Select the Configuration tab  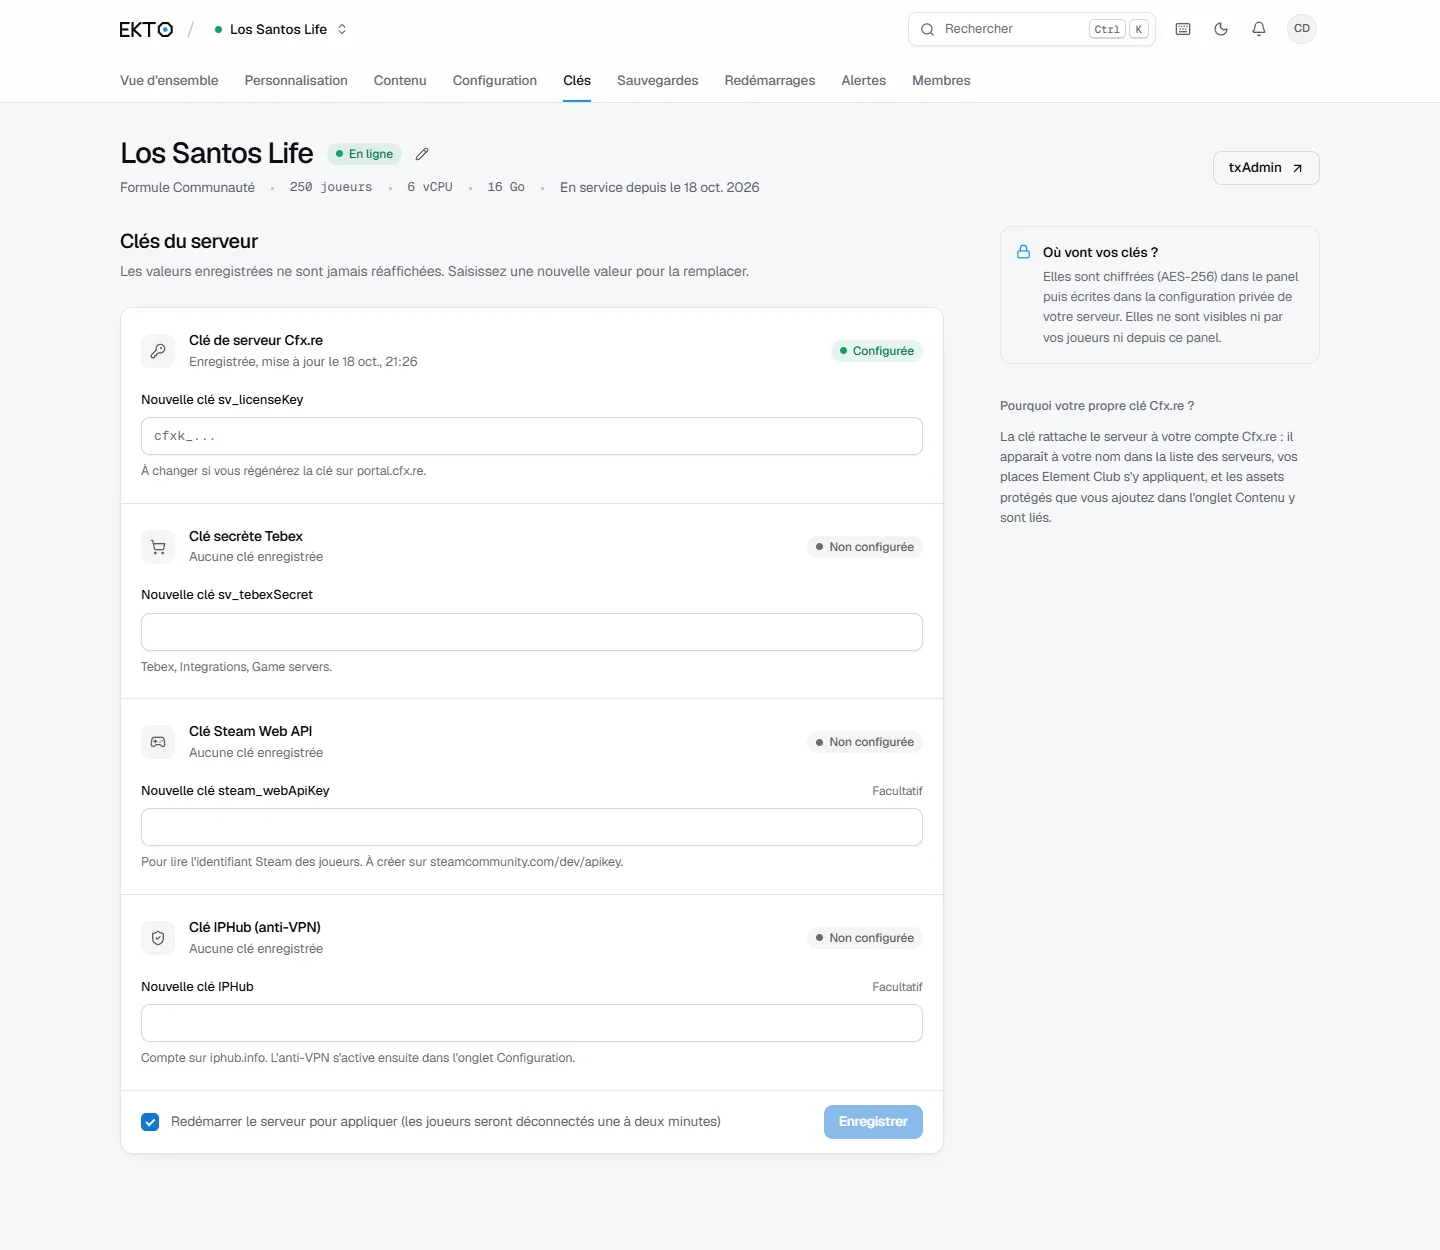(495, 80)
